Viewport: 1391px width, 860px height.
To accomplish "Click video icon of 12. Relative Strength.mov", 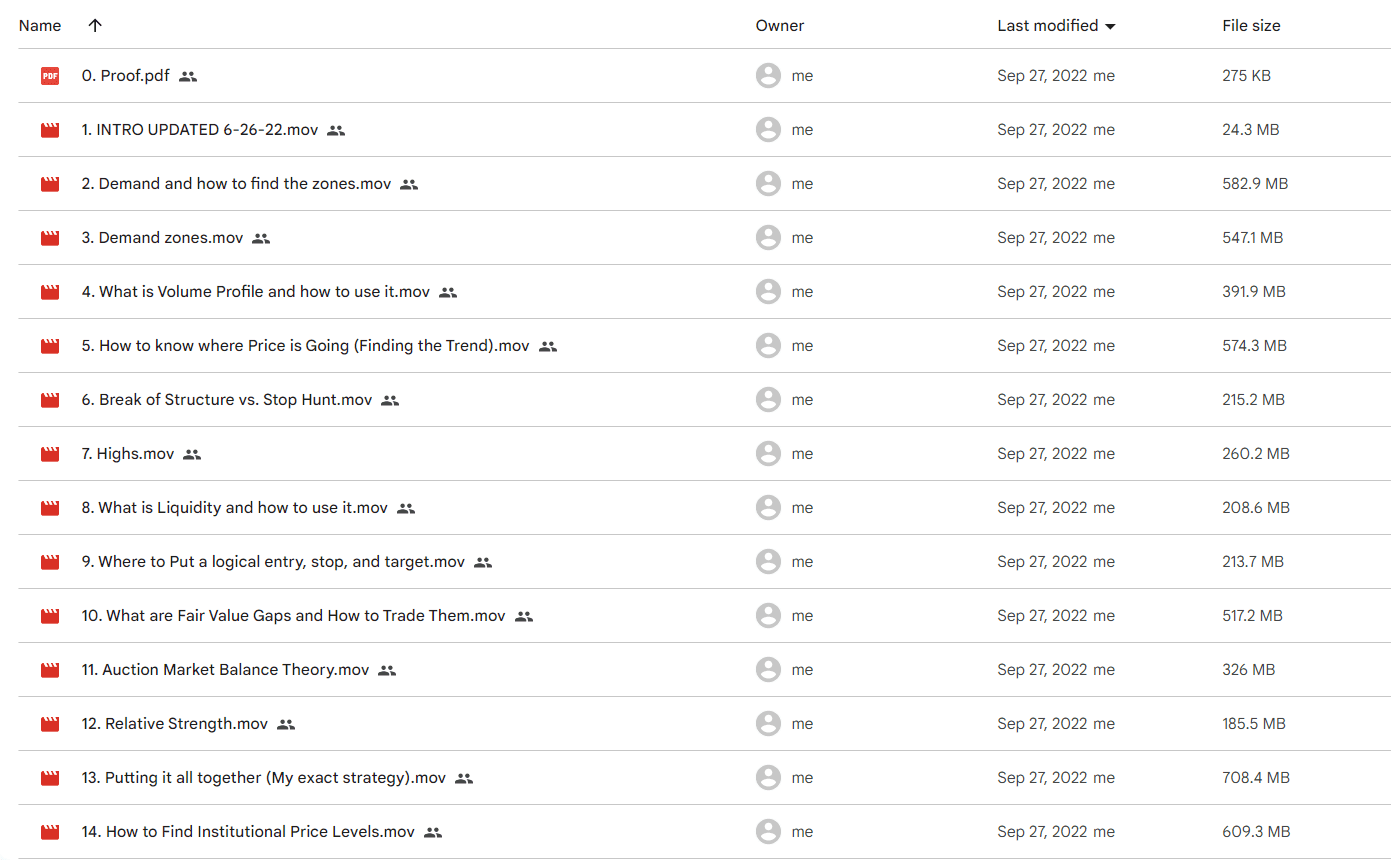I will pos(50,724).
